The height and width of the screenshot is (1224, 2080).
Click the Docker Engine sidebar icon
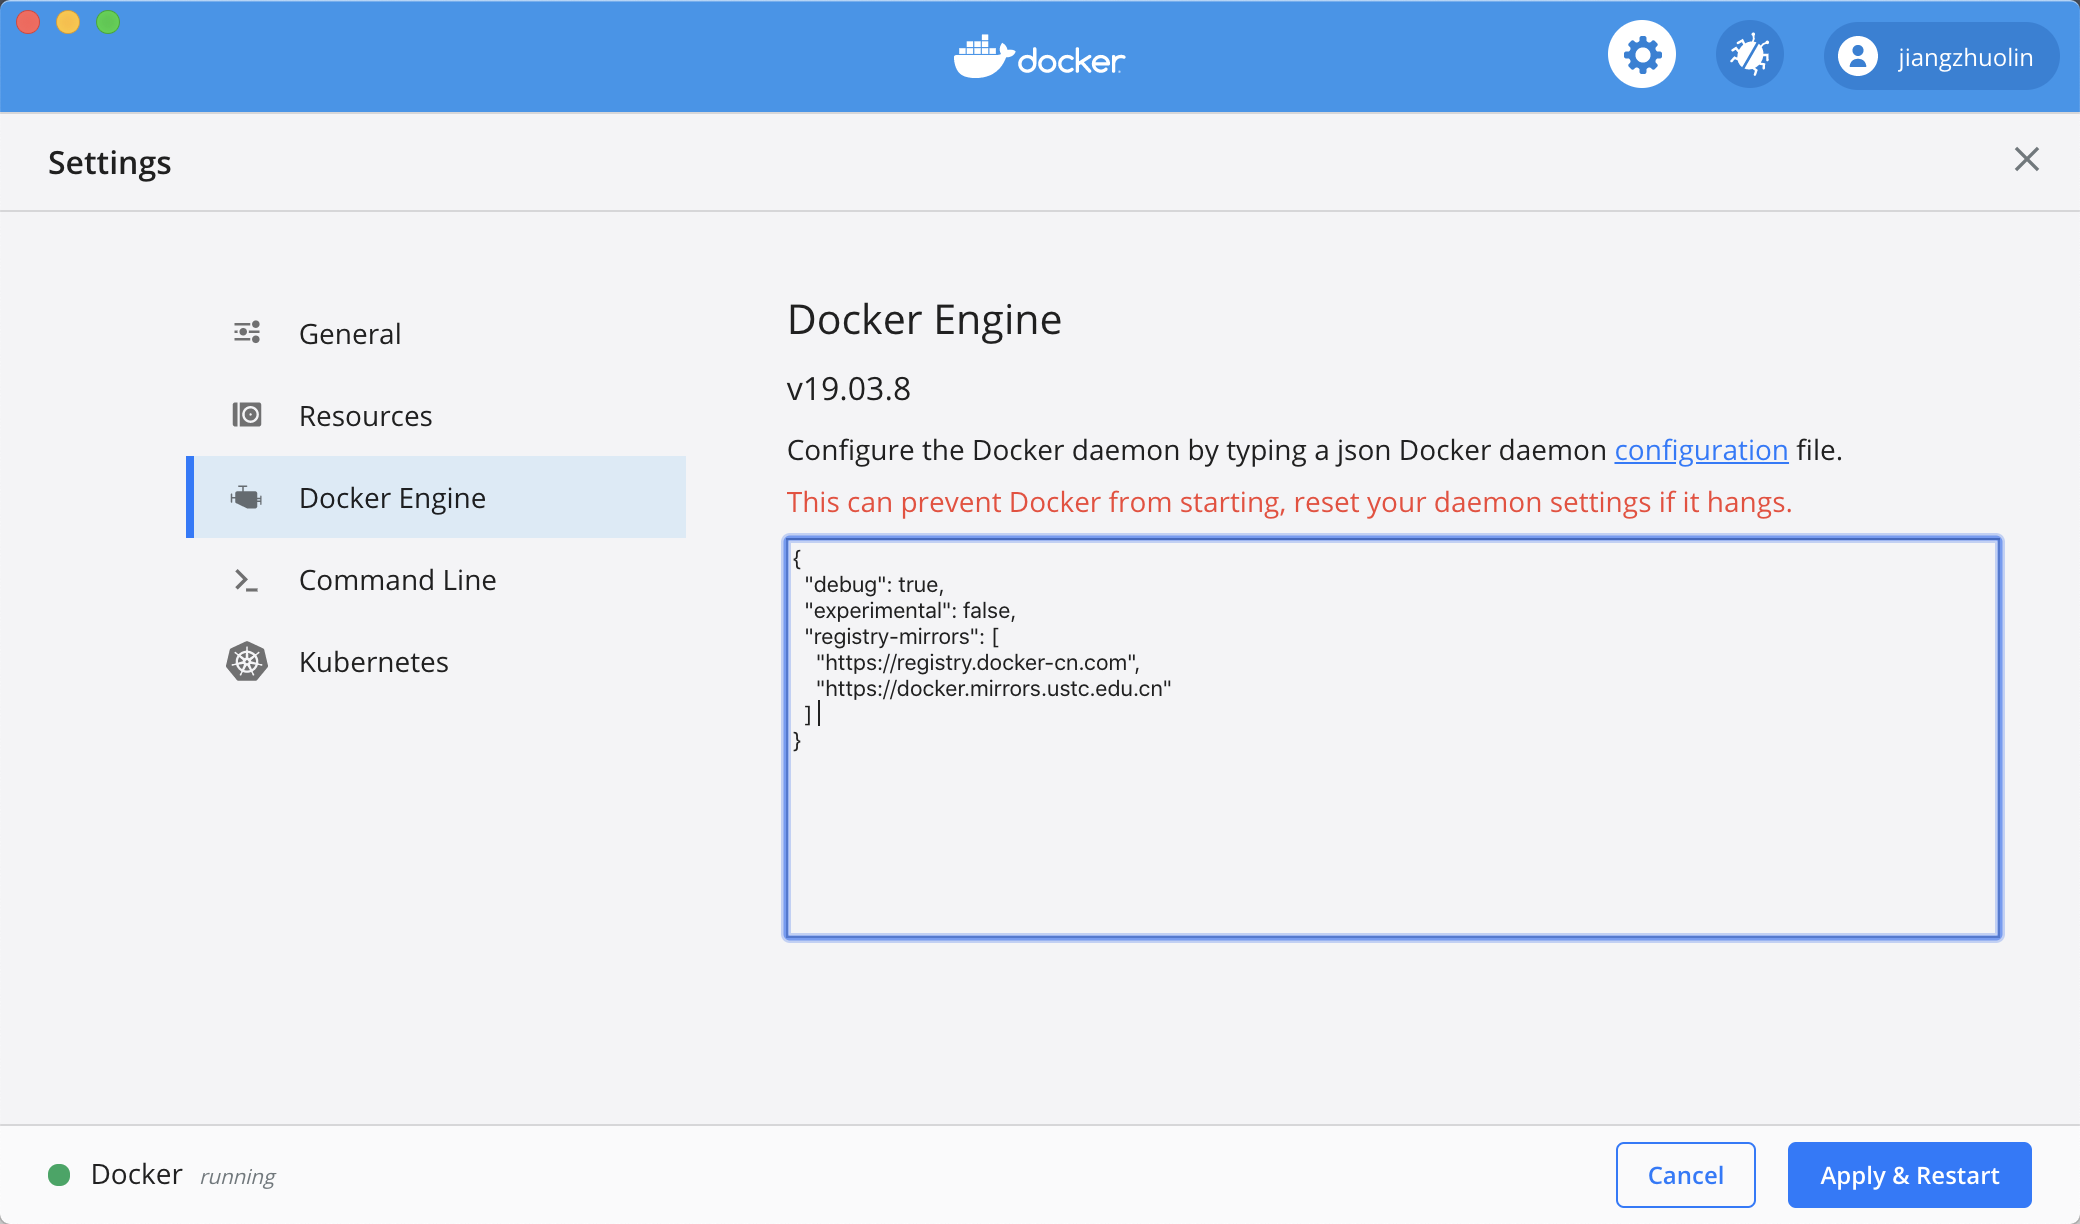coord(247,497)
